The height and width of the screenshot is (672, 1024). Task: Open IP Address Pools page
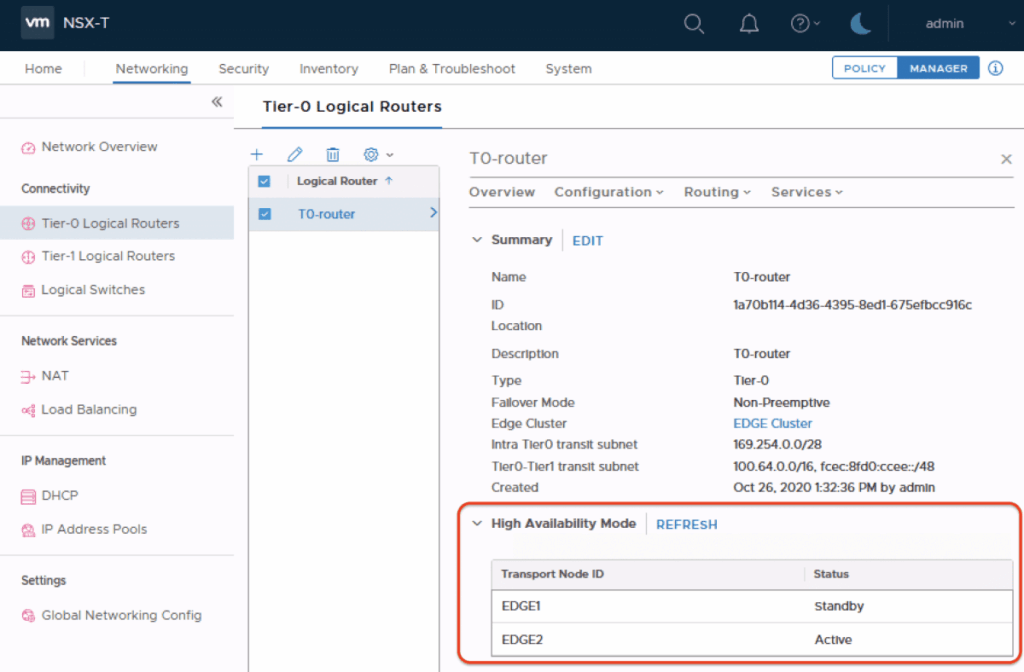[x=94, y=529]
